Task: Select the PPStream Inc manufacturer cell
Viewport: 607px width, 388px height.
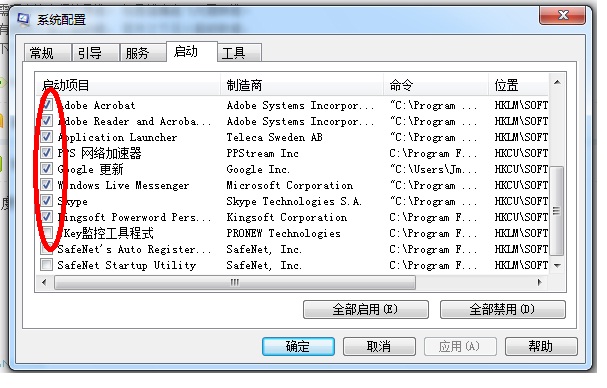Action: (x=262, y=153)
